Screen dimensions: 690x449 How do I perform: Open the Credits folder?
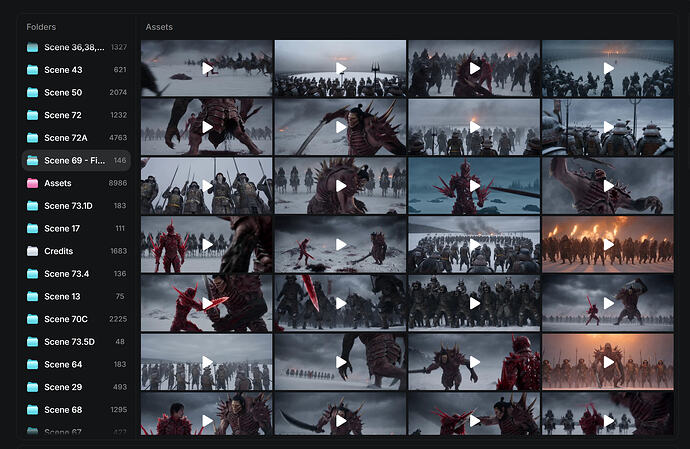point(76,251)
